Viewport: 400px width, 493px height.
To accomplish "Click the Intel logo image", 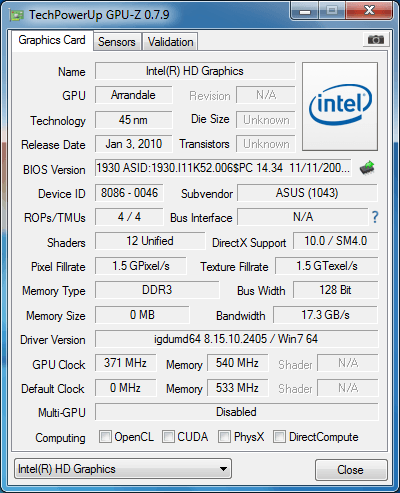I will pos(340,106).
